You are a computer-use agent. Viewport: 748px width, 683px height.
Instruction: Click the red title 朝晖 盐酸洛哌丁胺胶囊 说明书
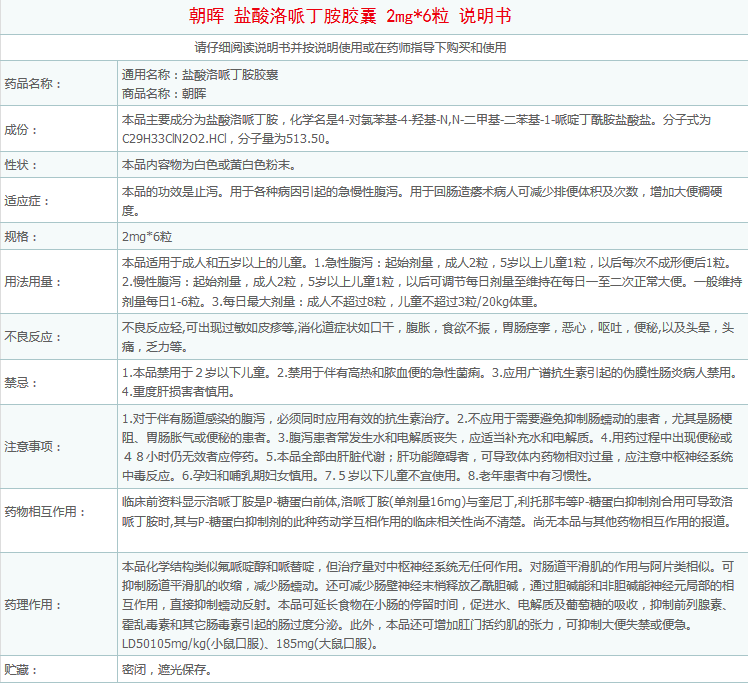pyautogui.click(x=350, y=16)
